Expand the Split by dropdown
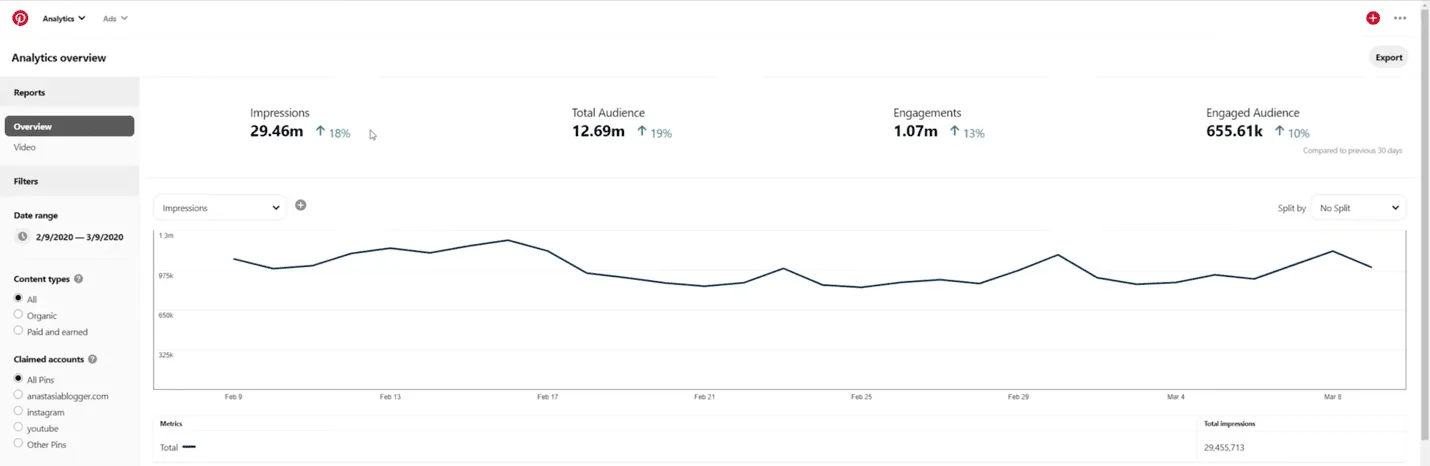1430x466 pixels. tap(1358, 208)
